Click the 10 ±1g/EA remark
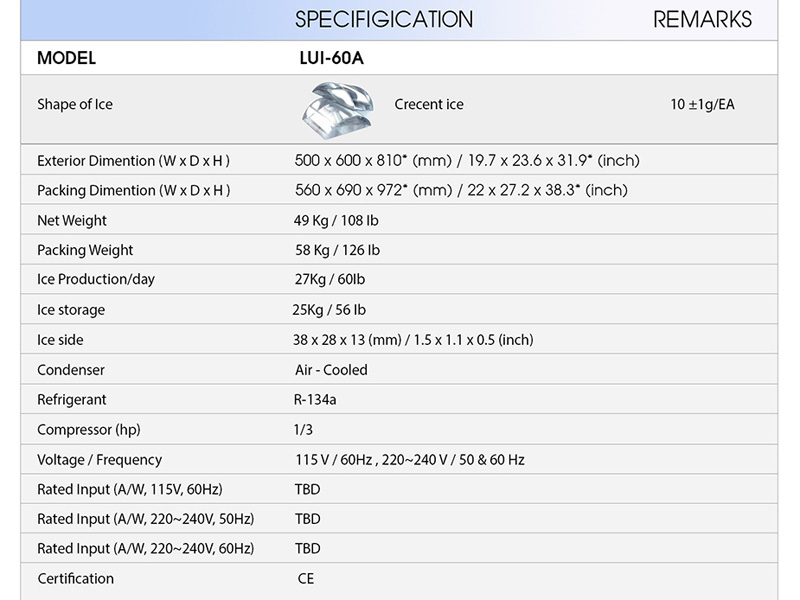 702,104
